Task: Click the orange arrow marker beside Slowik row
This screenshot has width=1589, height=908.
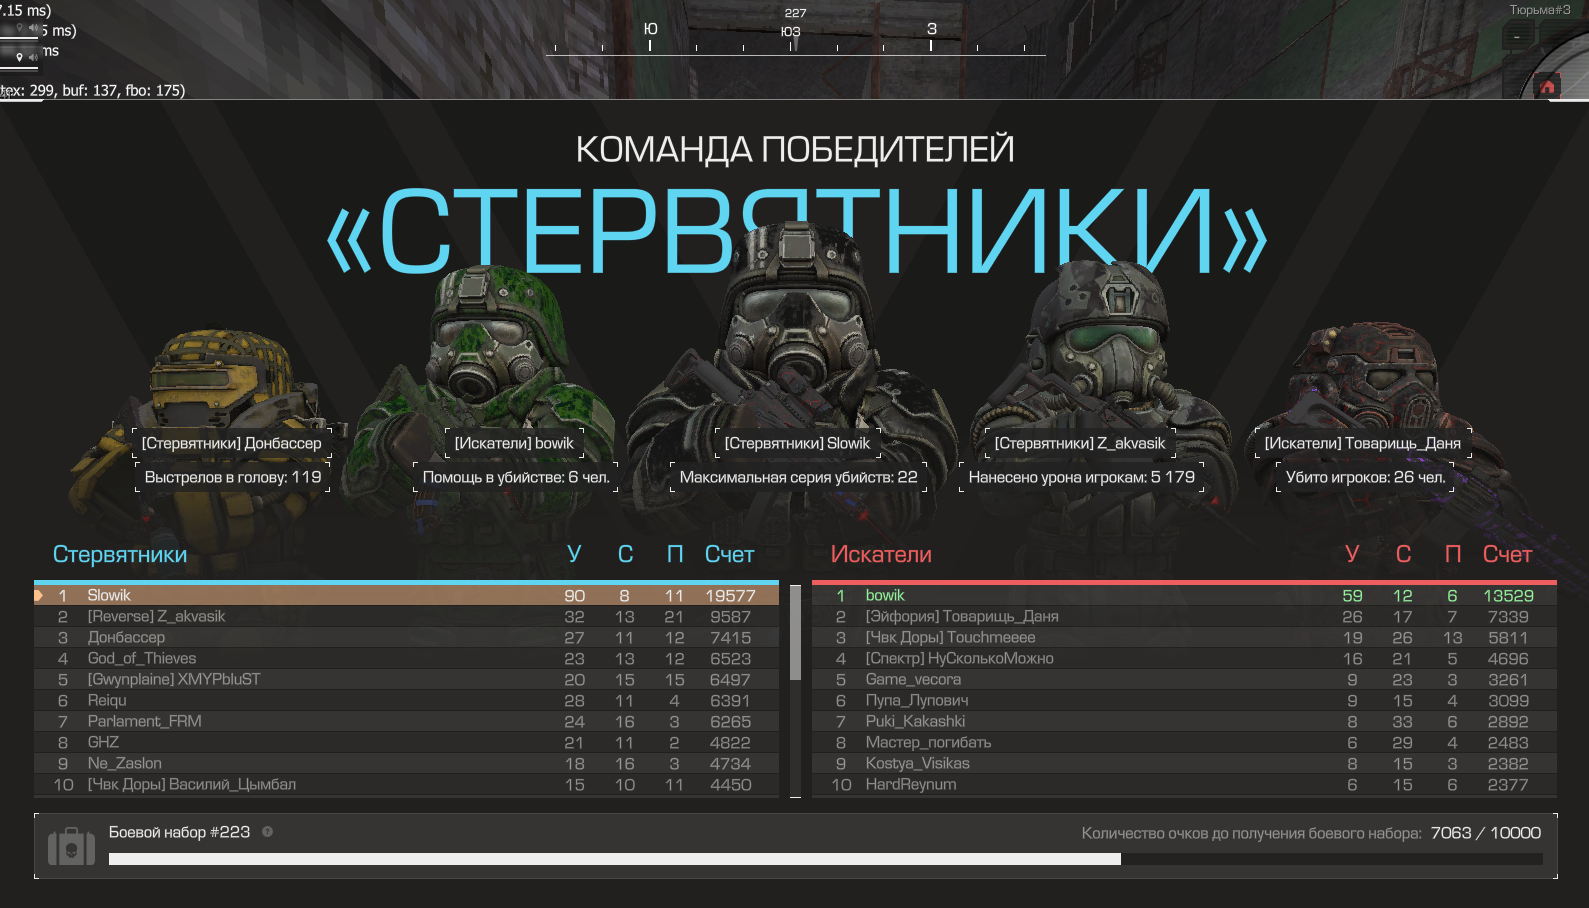Action: point(38,595)
